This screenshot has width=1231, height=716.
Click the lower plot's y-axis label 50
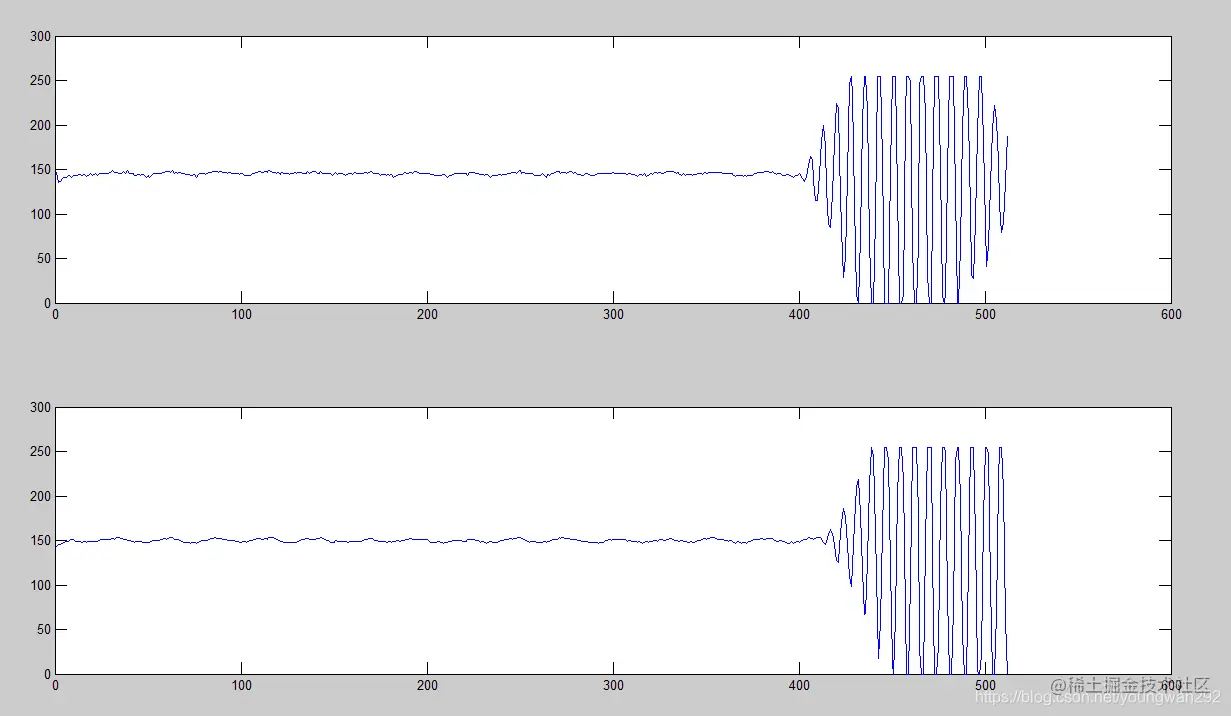[x=43, y=630]
